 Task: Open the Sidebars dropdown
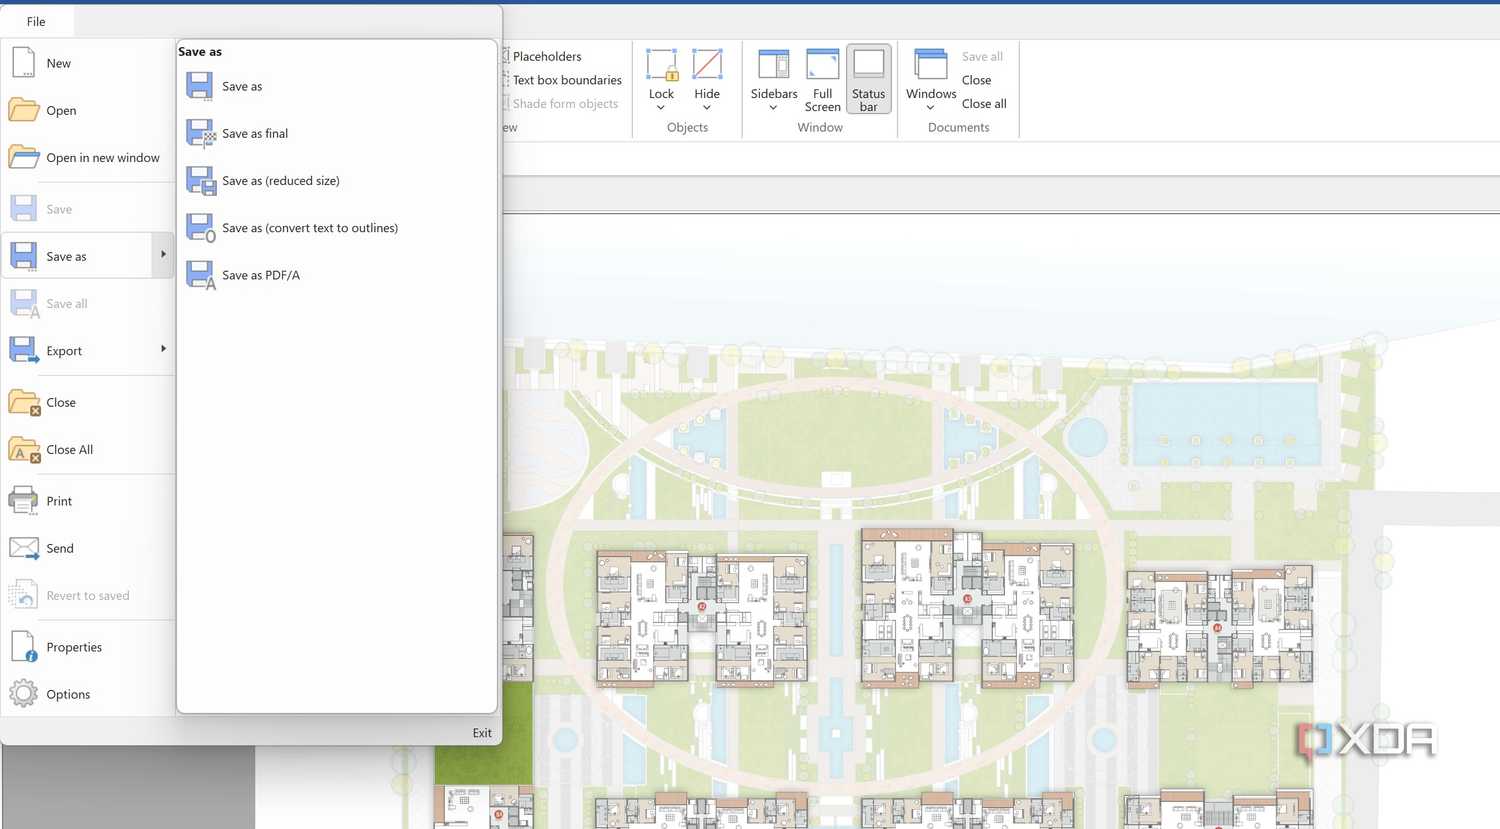tap(774, 80)
